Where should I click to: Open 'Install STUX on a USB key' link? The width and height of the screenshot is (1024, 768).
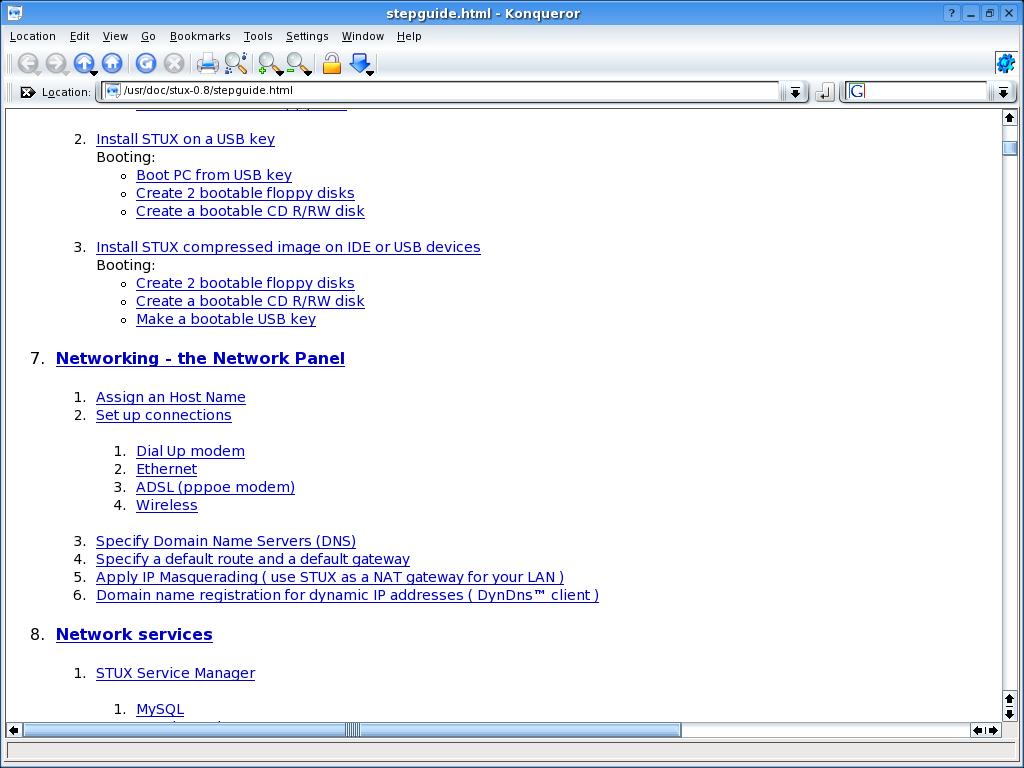[185, 139]
